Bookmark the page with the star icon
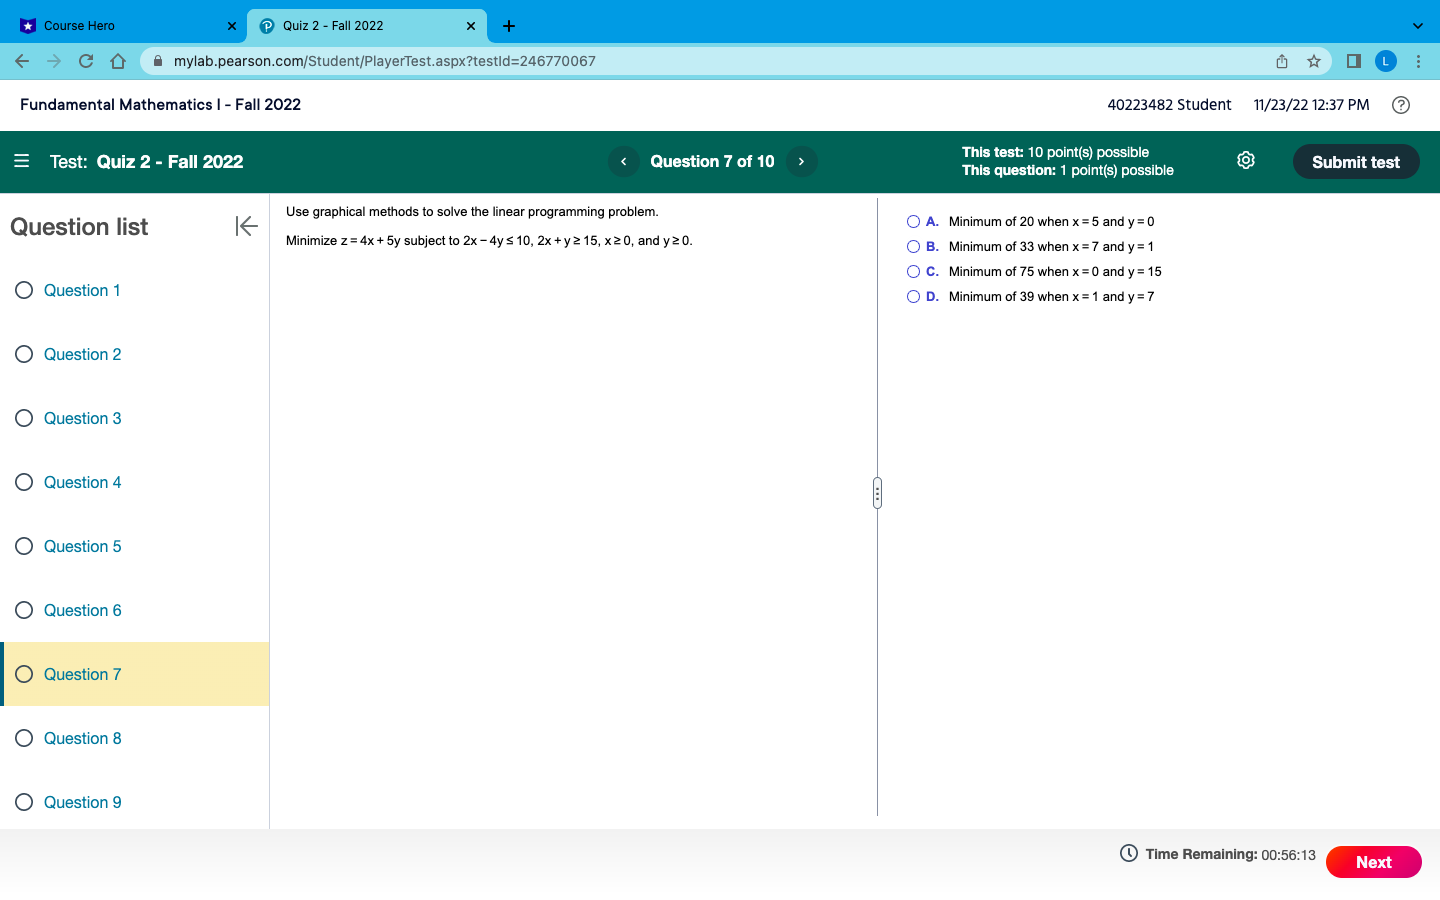The height and width of the screenshot is (900, 1440). click(x=1314, y=61)
